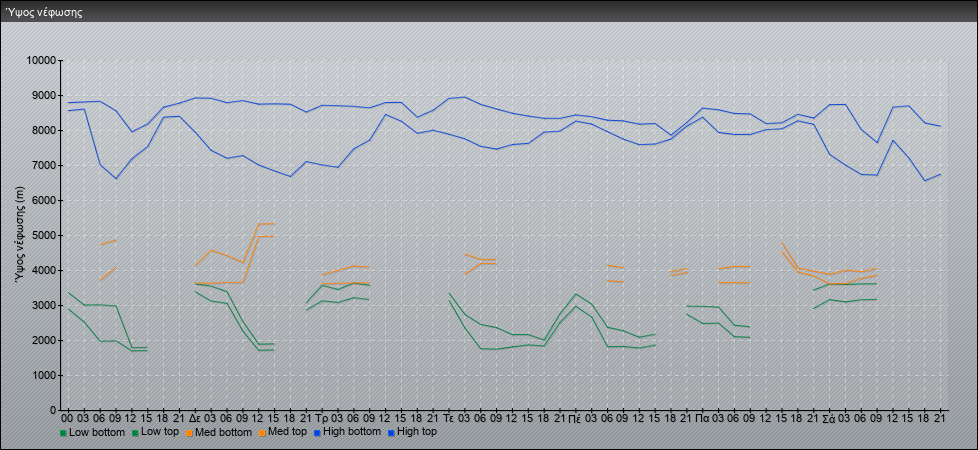Image resolution: width=978 pixels, height=450 pixels.
Task: Select the 'Πέ' day marker on the x-axis
Action: [x=576, y=418]
